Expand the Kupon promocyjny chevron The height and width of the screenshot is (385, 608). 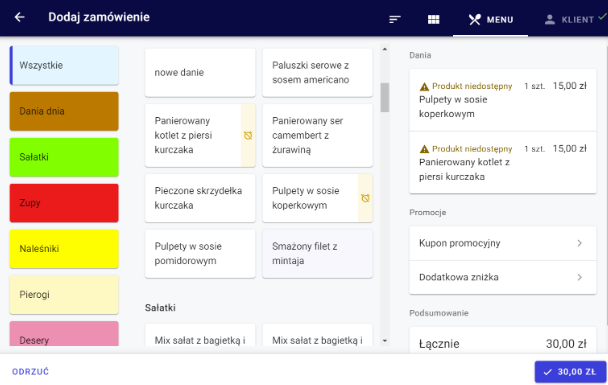click(579, 243)
